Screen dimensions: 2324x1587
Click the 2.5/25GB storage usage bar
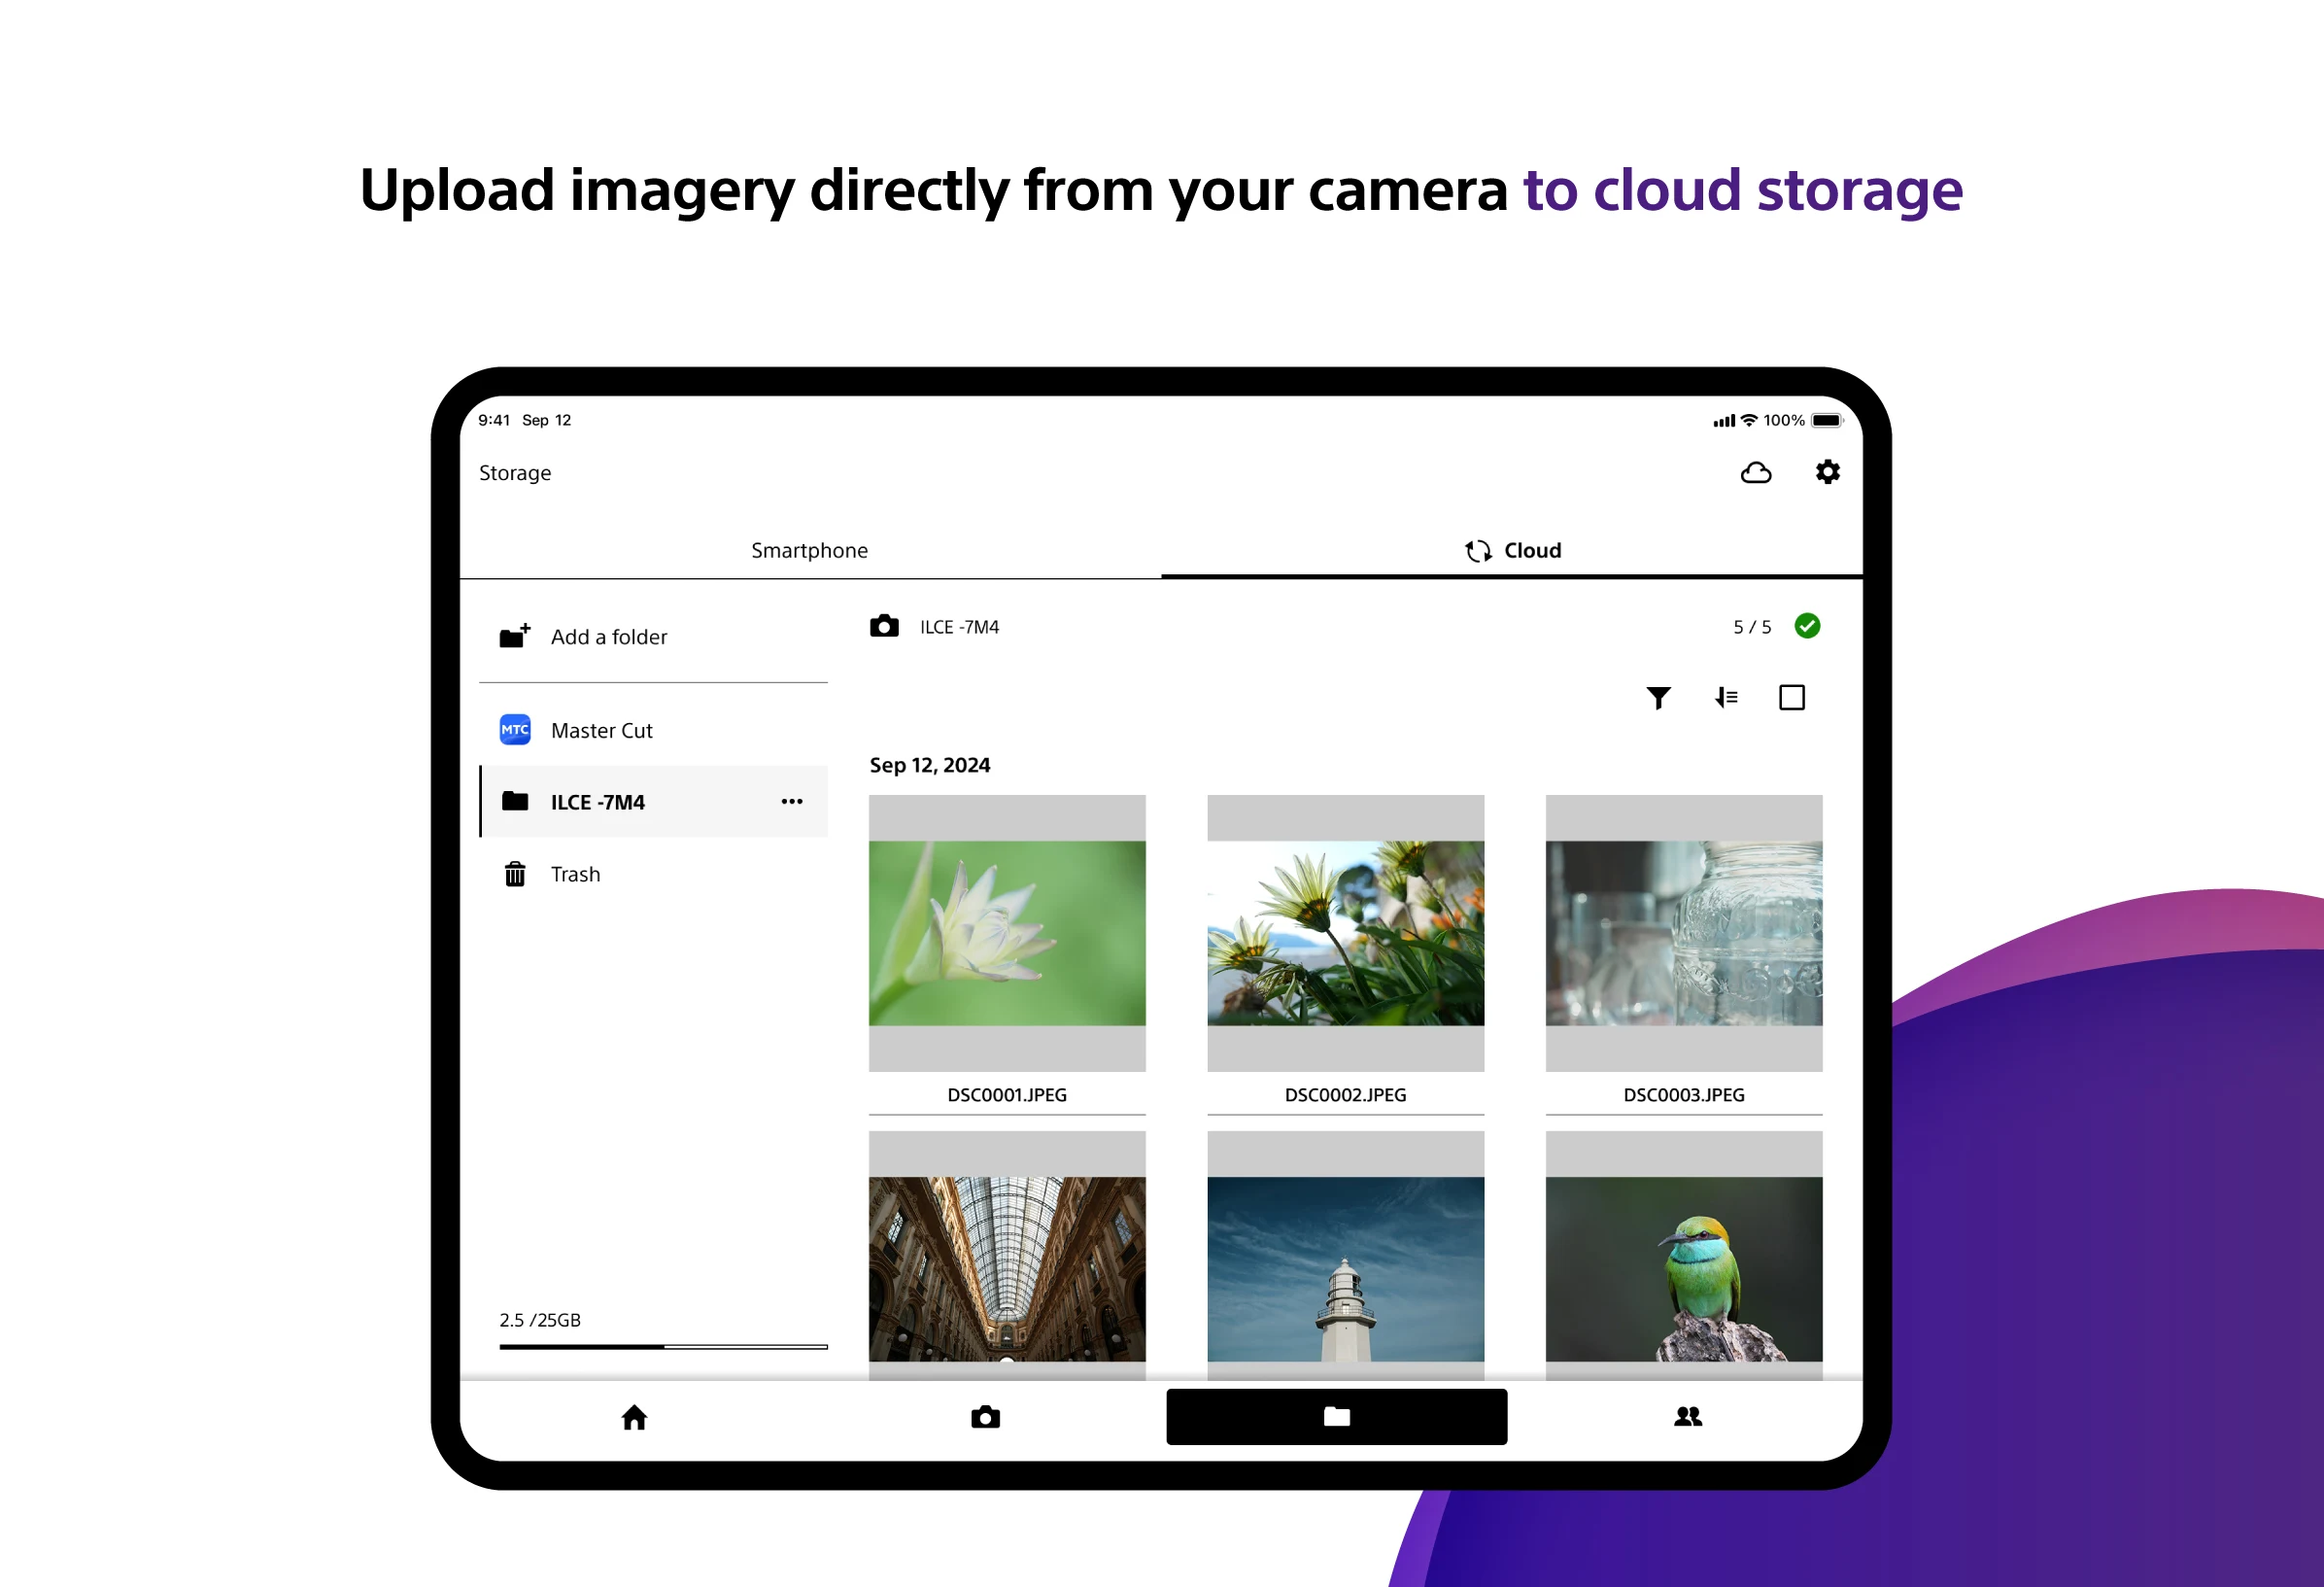click(x=663, y=1347)
